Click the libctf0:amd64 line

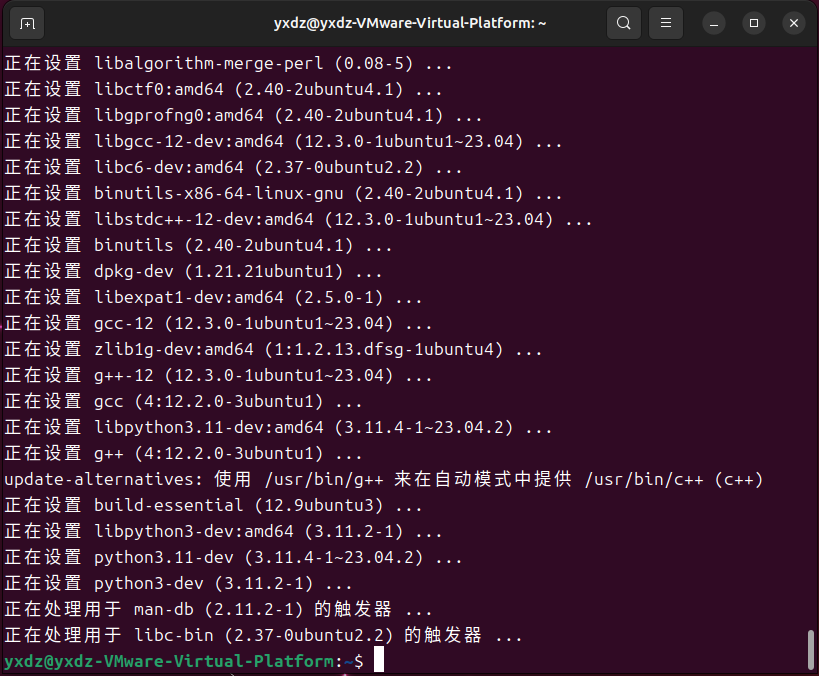click(x=223, y=89)
